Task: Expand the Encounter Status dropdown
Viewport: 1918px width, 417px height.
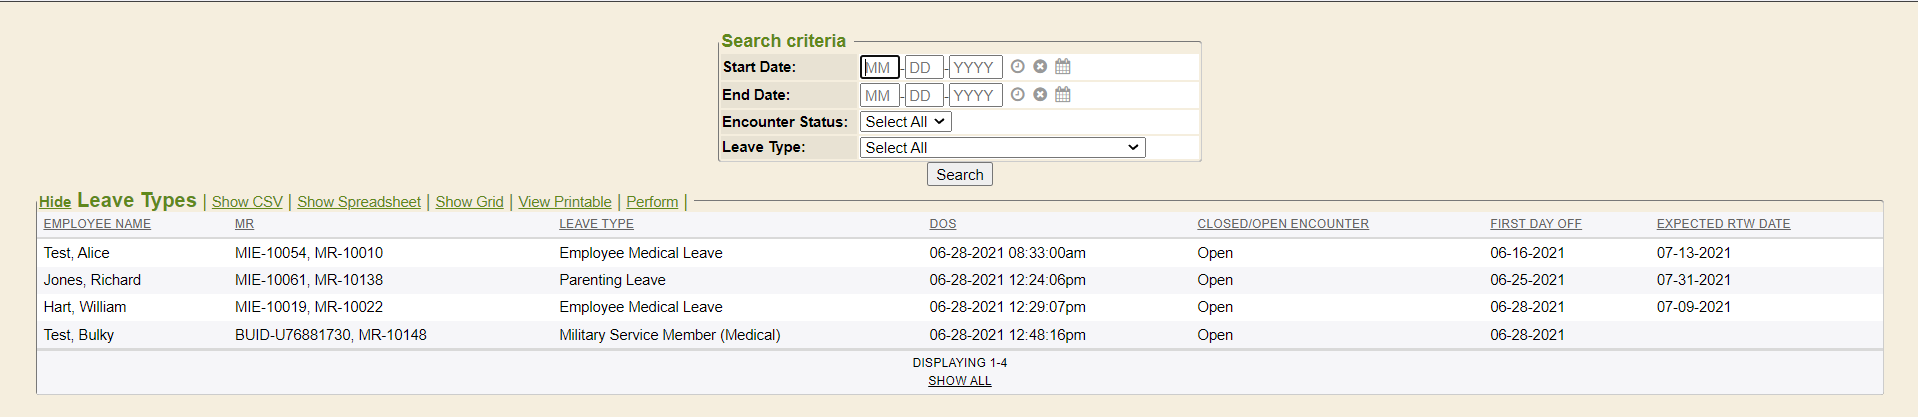Action: point(905,122)
